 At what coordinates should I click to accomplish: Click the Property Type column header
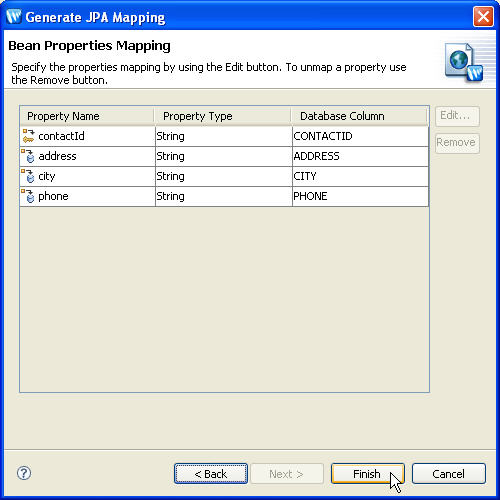(x=223, y=116)
